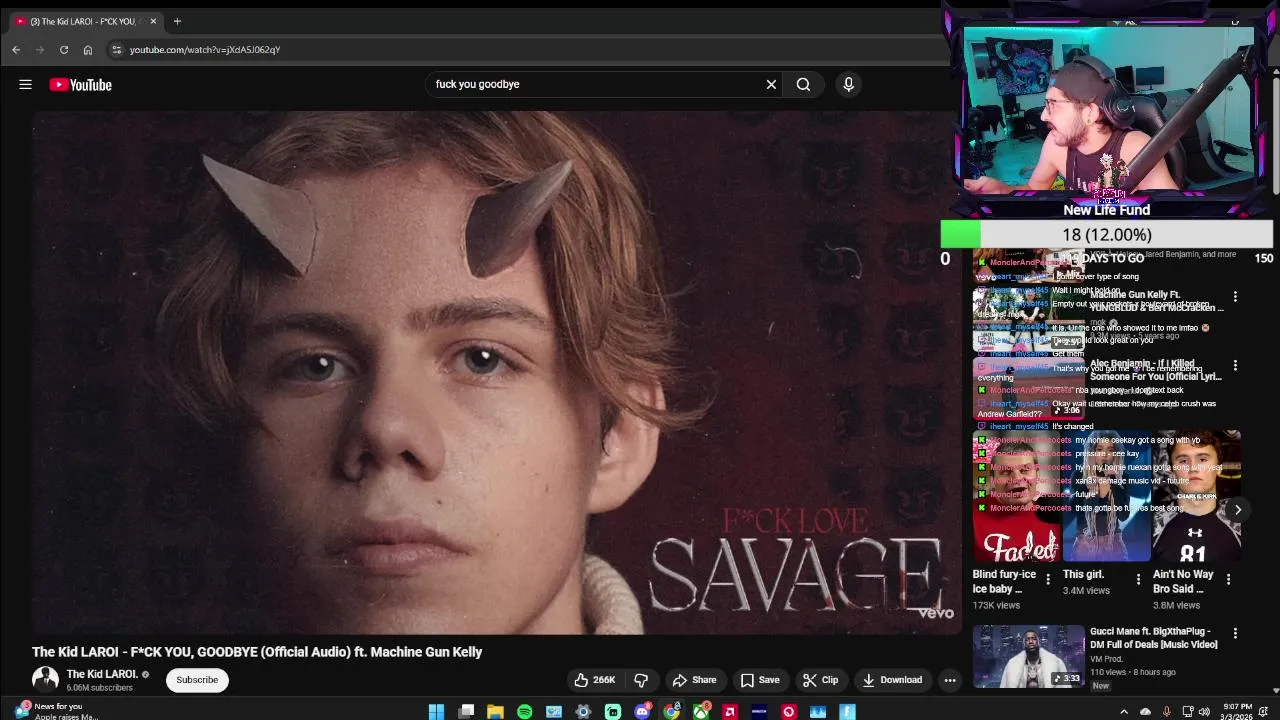Open Spotify from the taskbar
Screen dimensions: 1280x720
(524, 712)
